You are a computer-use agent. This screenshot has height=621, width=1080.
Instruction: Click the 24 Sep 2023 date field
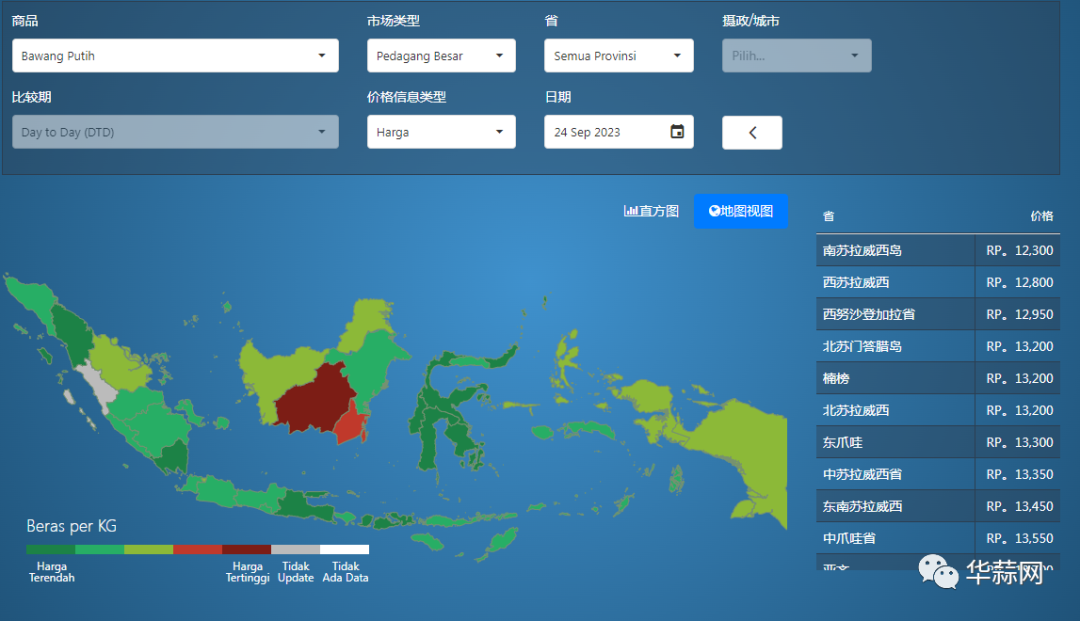pos(619,131)
